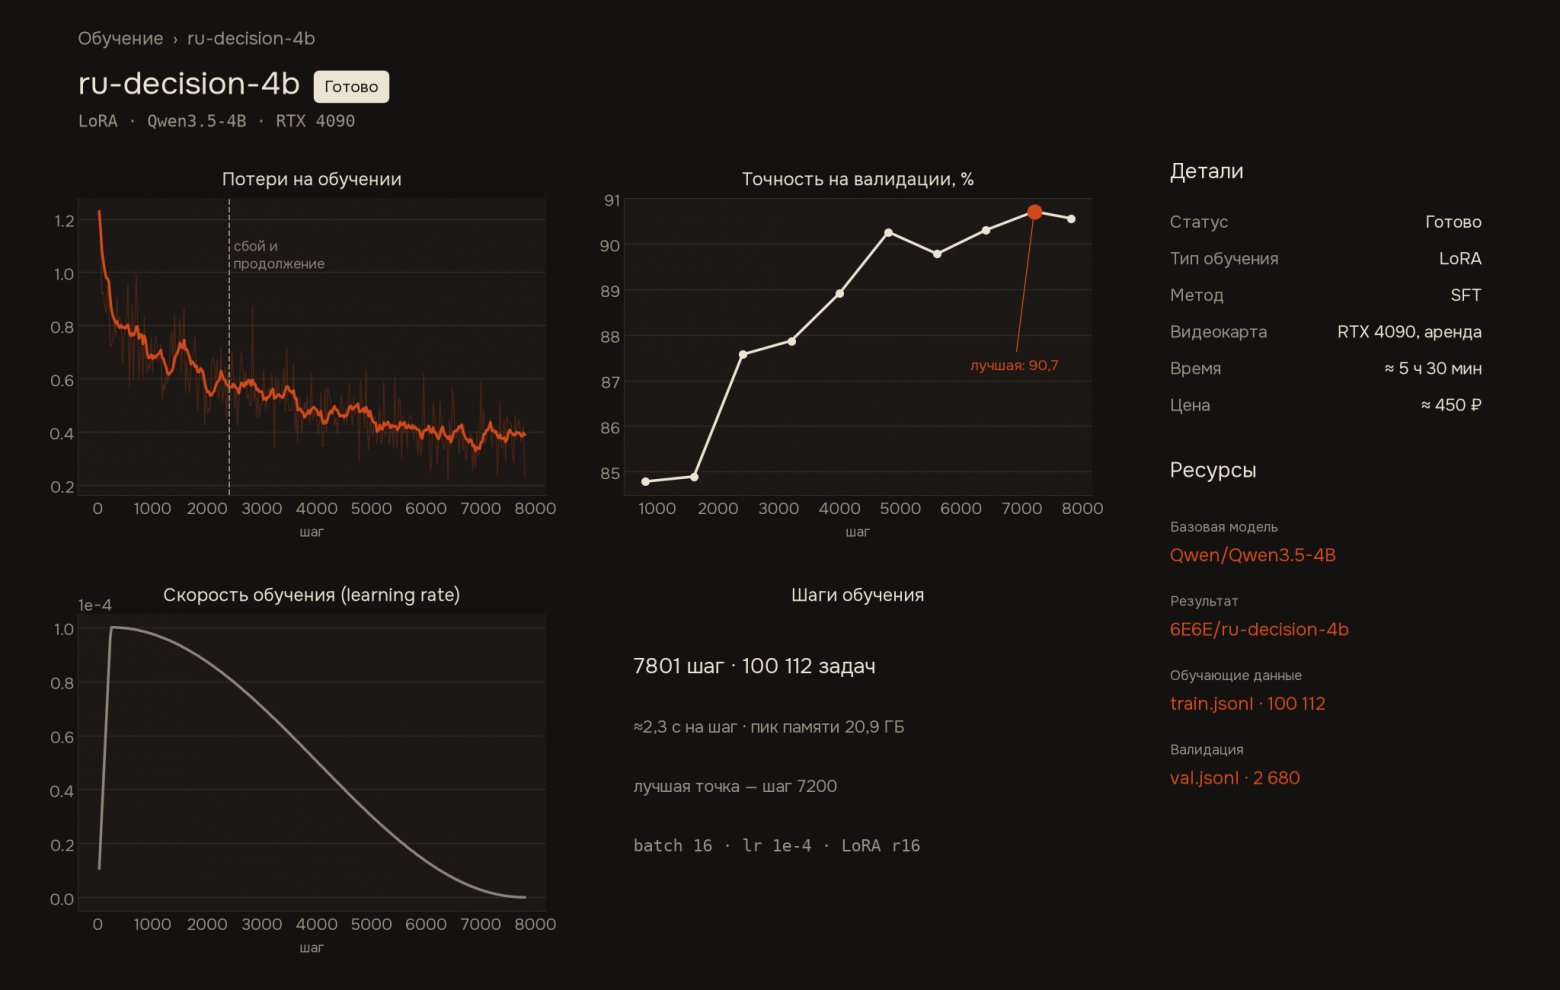1560x990 pixels.
Task: Open val.jsonl · 2 680 validation link
Action: [x=1234, y=777]
